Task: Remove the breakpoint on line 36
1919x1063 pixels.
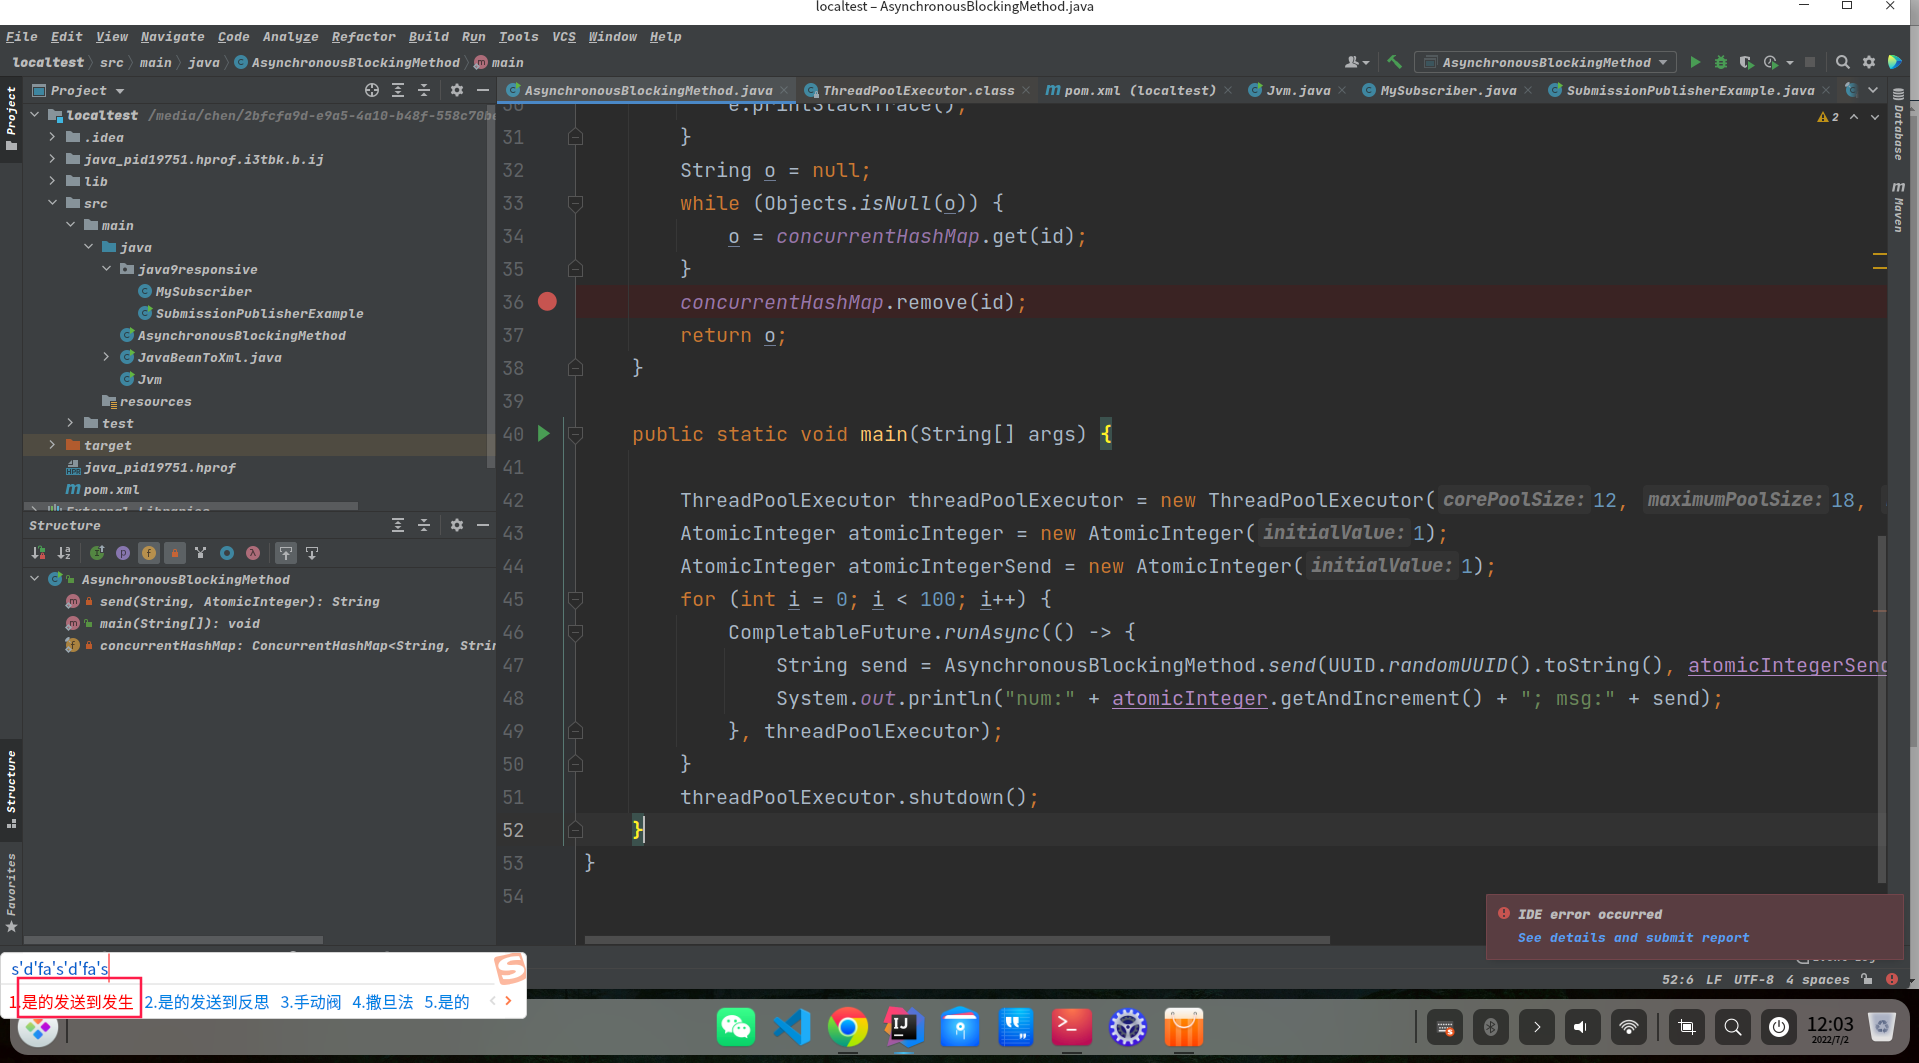Action: click(547, 302)
